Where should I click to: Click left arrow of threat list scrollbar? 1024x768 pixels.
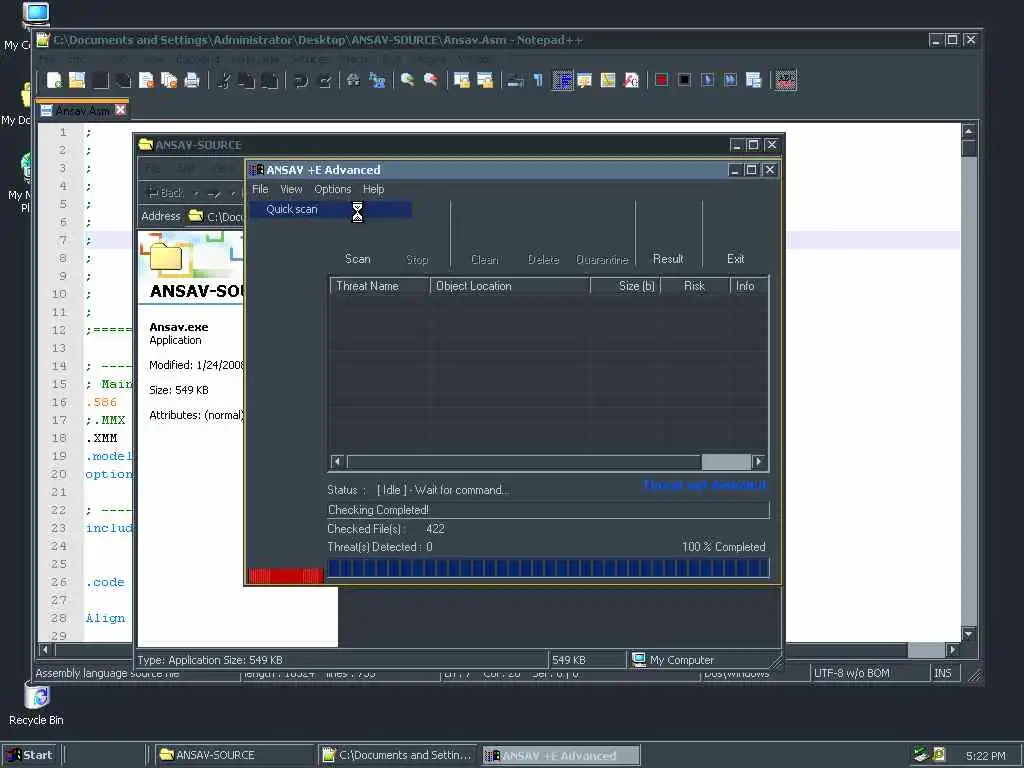[x=337, y=462]
